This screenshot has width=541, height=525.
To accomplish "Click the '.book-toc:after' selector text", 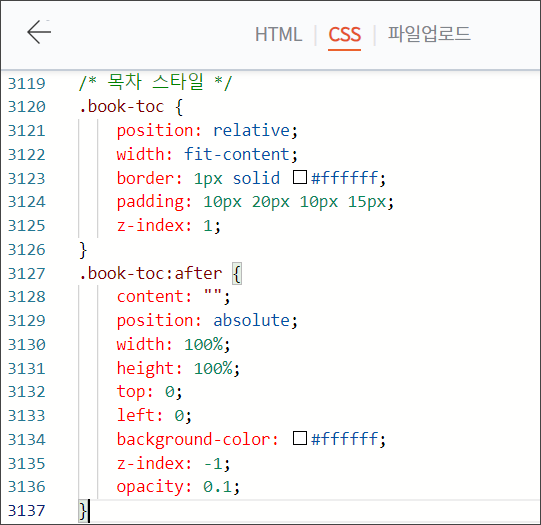I will coord(151,274).
